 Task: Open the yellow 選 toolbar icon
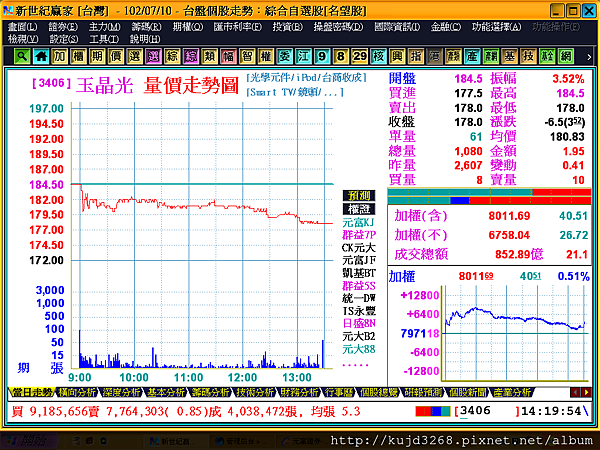click(x=135, y=57)
